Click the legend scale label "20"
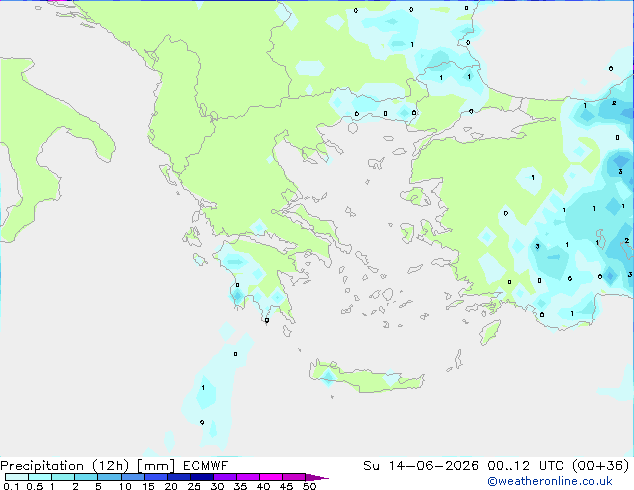The height and width of the screenshot is (490, 634). (171, 486)
